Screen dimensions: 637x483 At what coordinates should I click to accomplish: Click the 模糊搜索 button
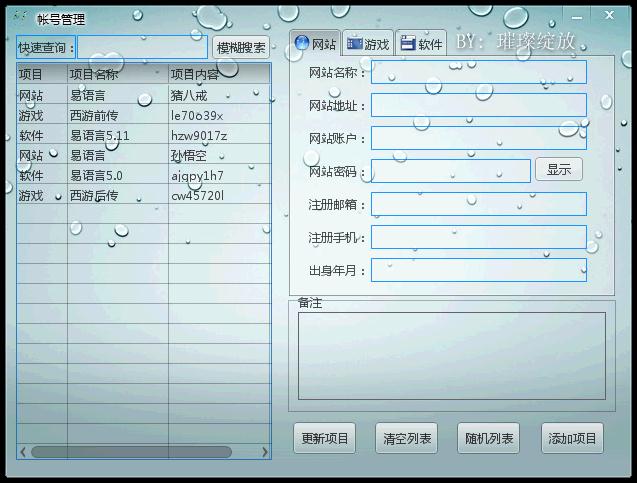[x=241, y=48]
